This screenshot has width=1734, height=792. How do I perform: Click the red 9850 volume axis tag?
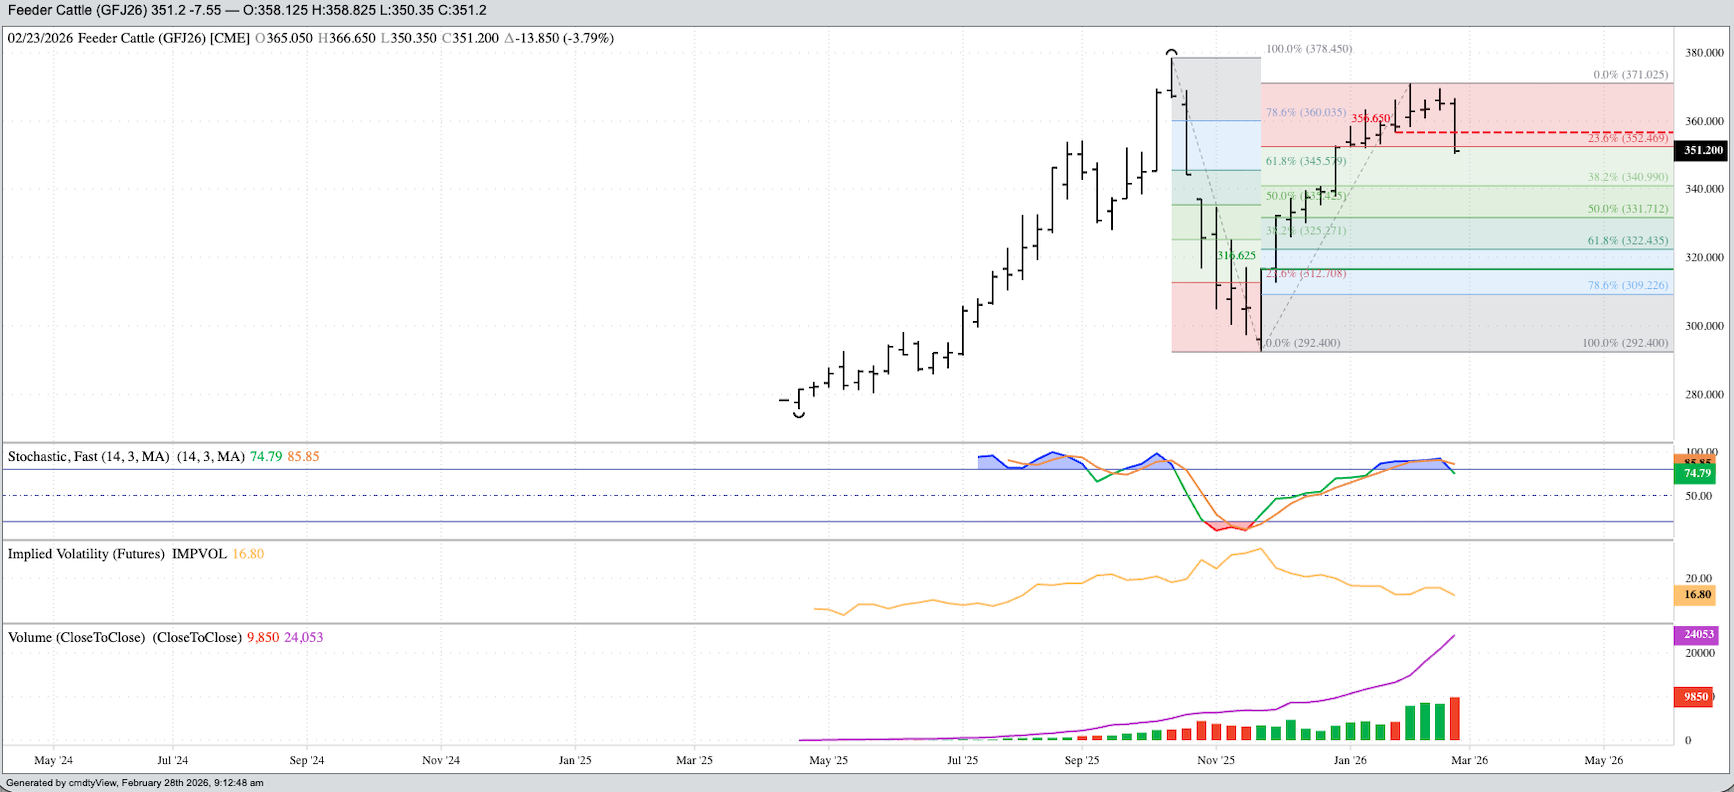click(x=1696, y=697)
